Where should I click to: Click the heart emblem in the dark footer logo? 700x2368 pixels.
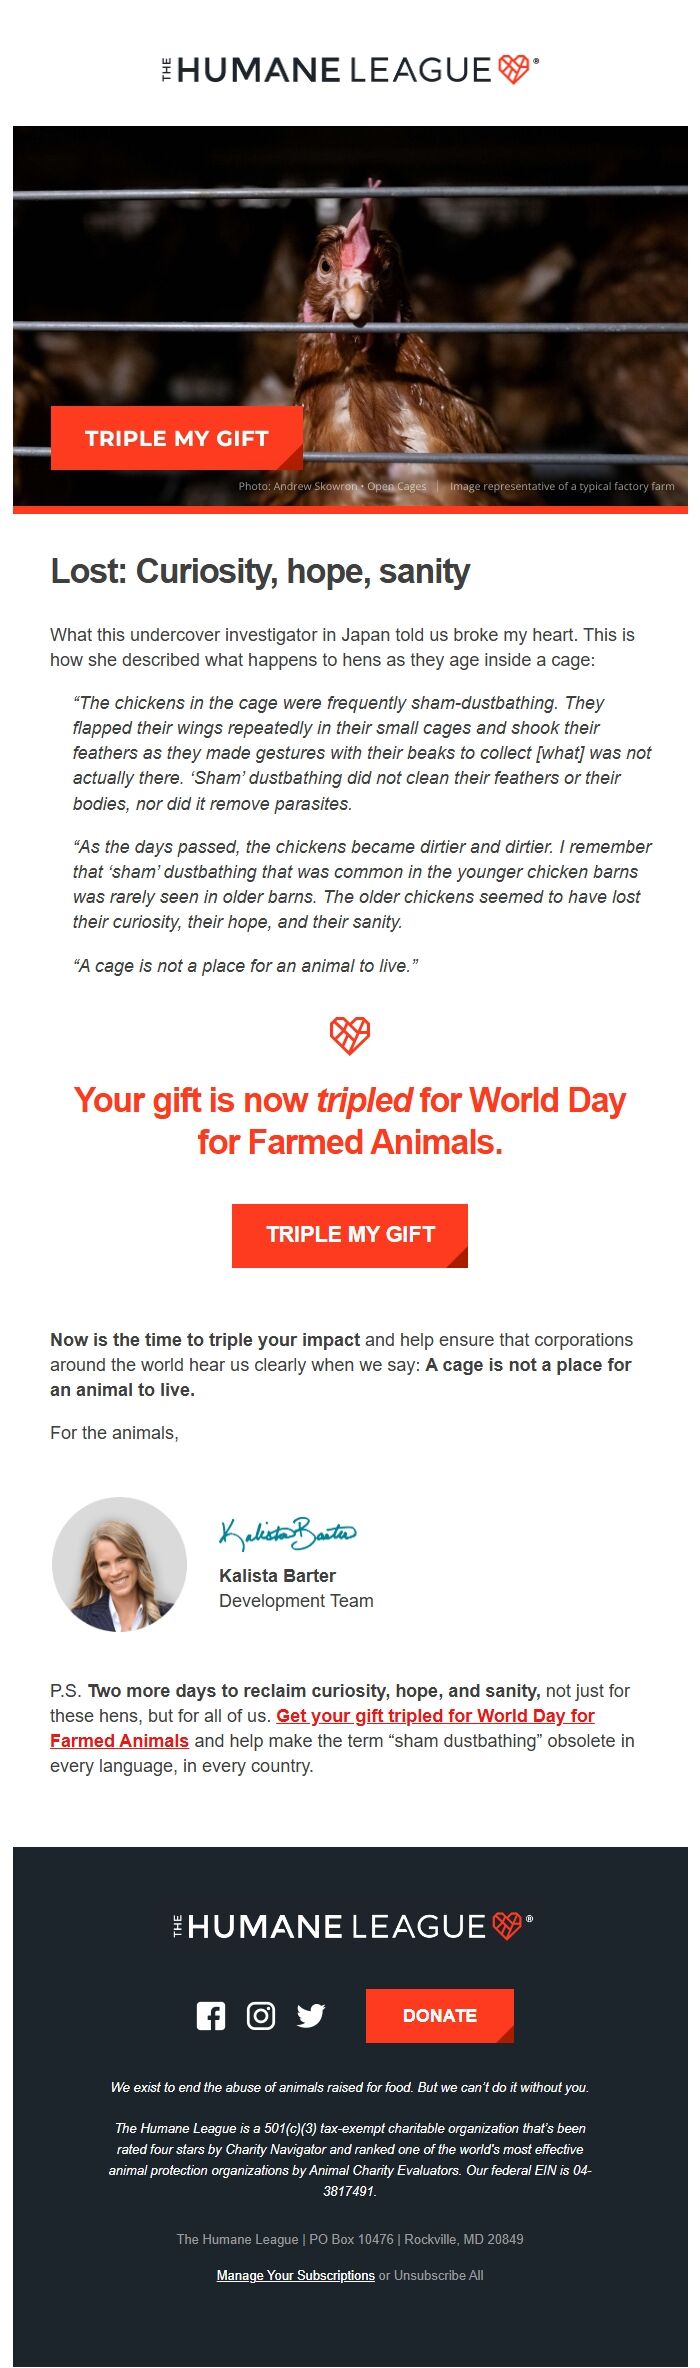pos(508,1926)
